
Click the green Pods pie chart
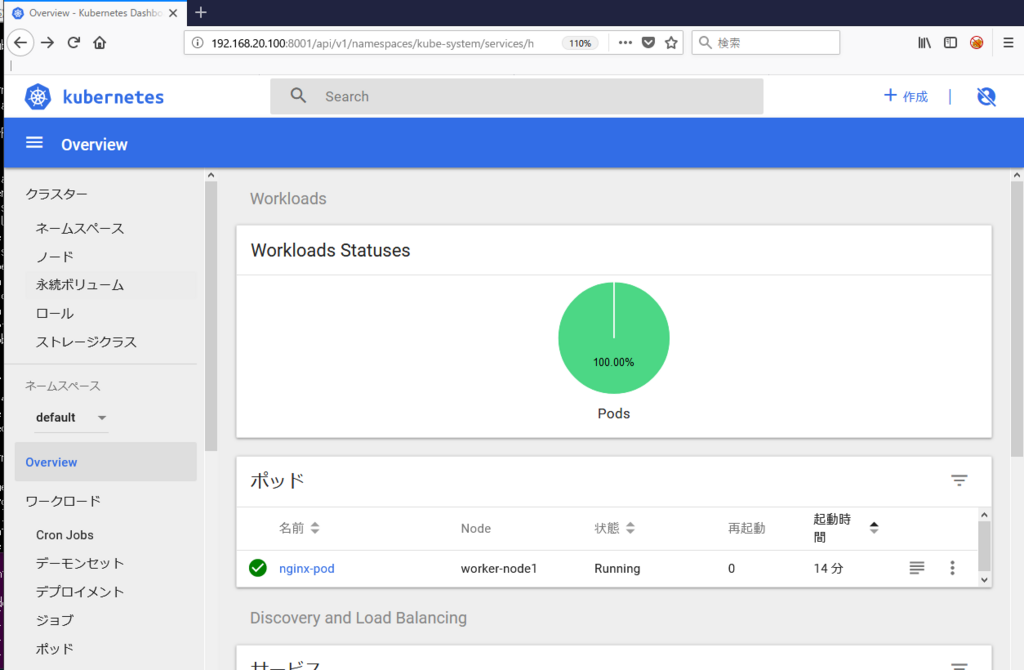tap(614, 338)
